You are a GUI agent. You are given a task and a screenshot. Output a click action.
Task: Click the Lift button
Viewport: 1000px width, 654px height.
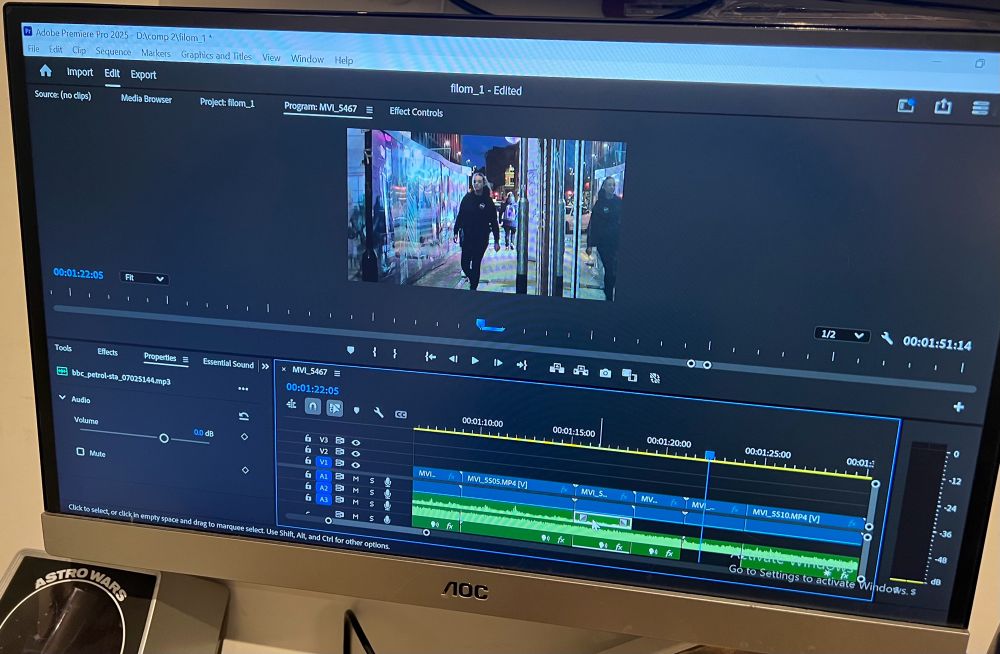[x=557, y=368]
